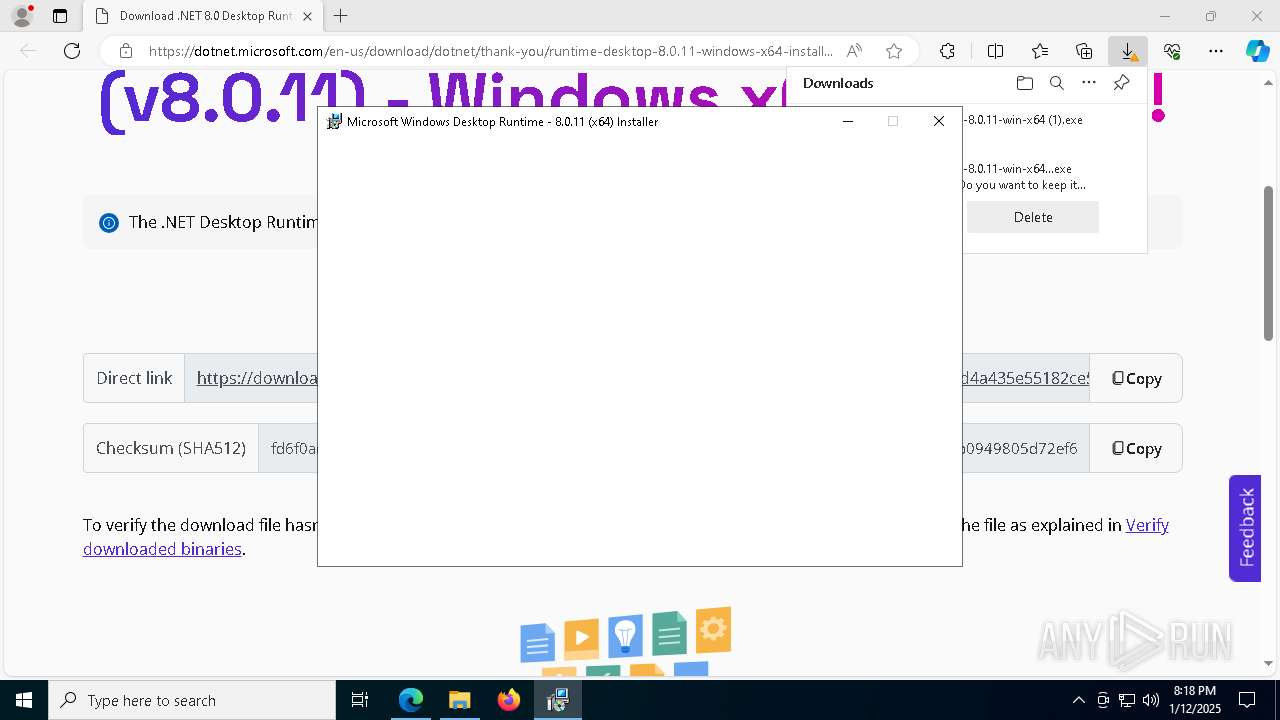
Task: Pin the Downloads panel
Action: [x=1121, y=83]
